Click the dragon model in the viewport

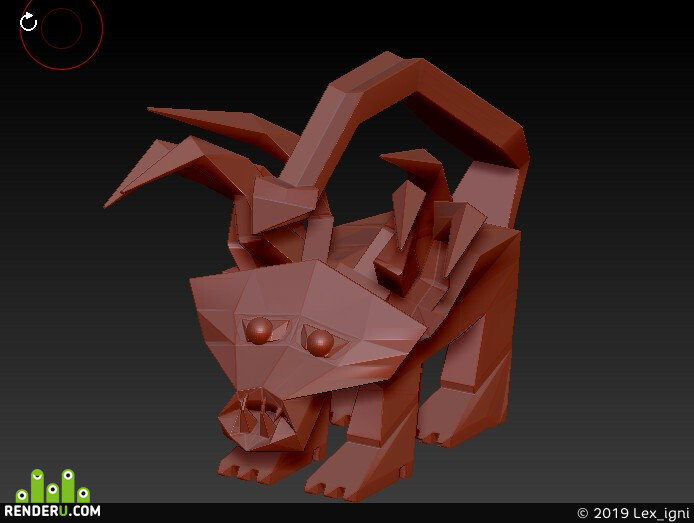pos(316,277)
